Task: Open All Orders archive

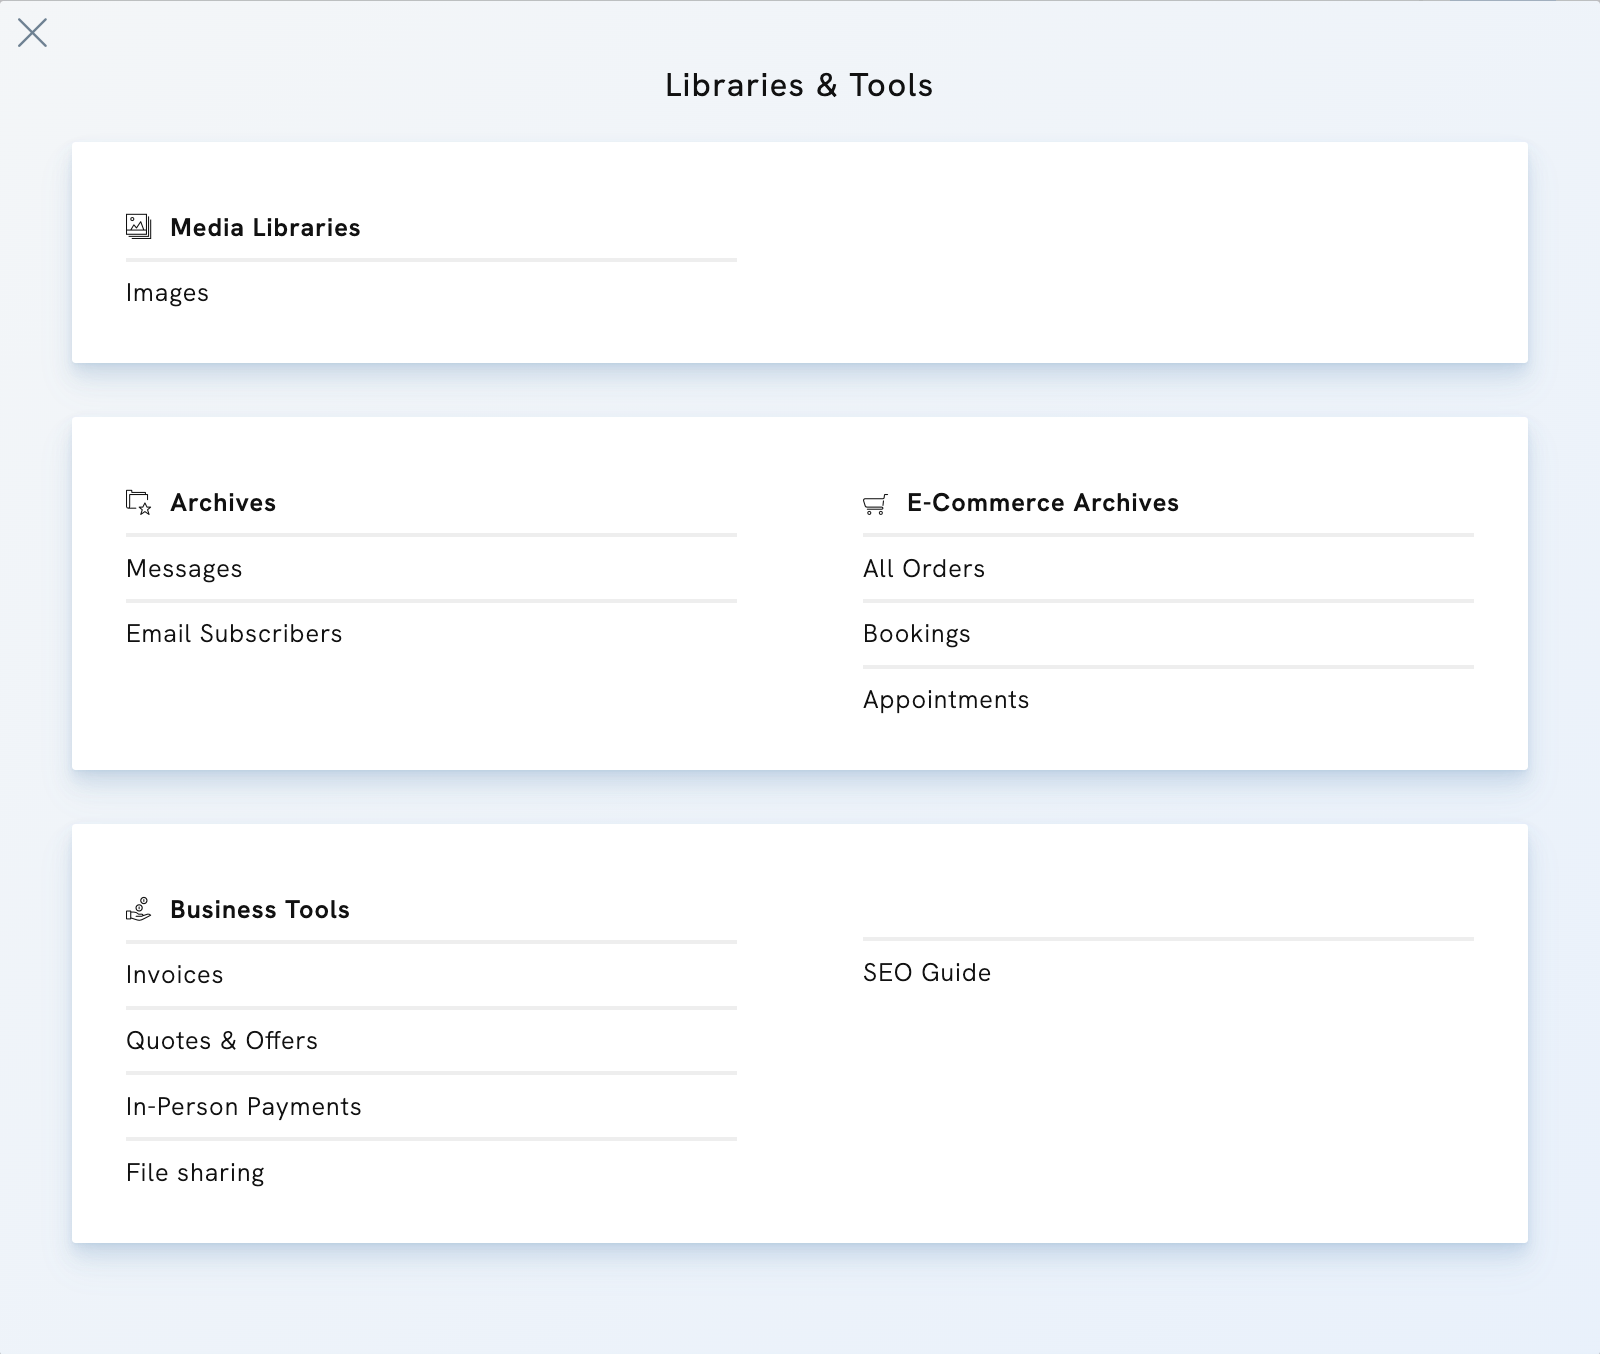Action: (x=924, y=568)
